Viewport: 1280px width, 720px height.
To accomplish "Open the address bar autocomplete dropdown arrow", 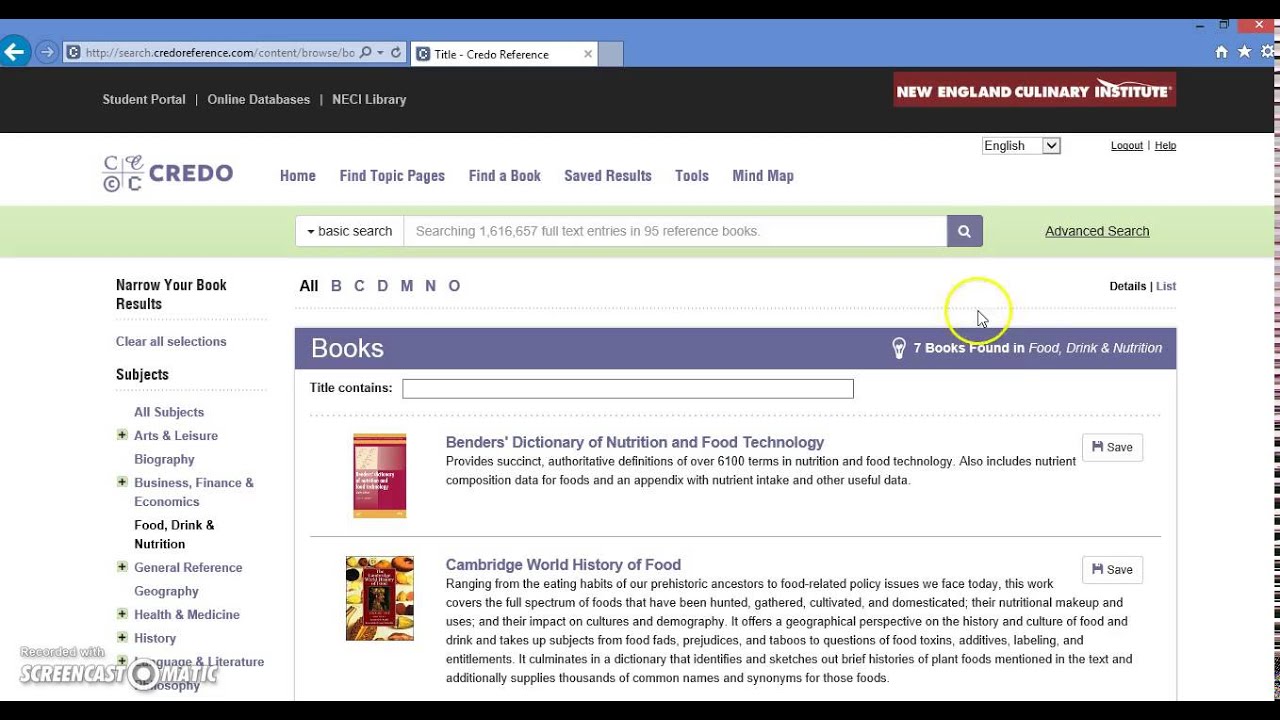I will click(x=380, y=53).
